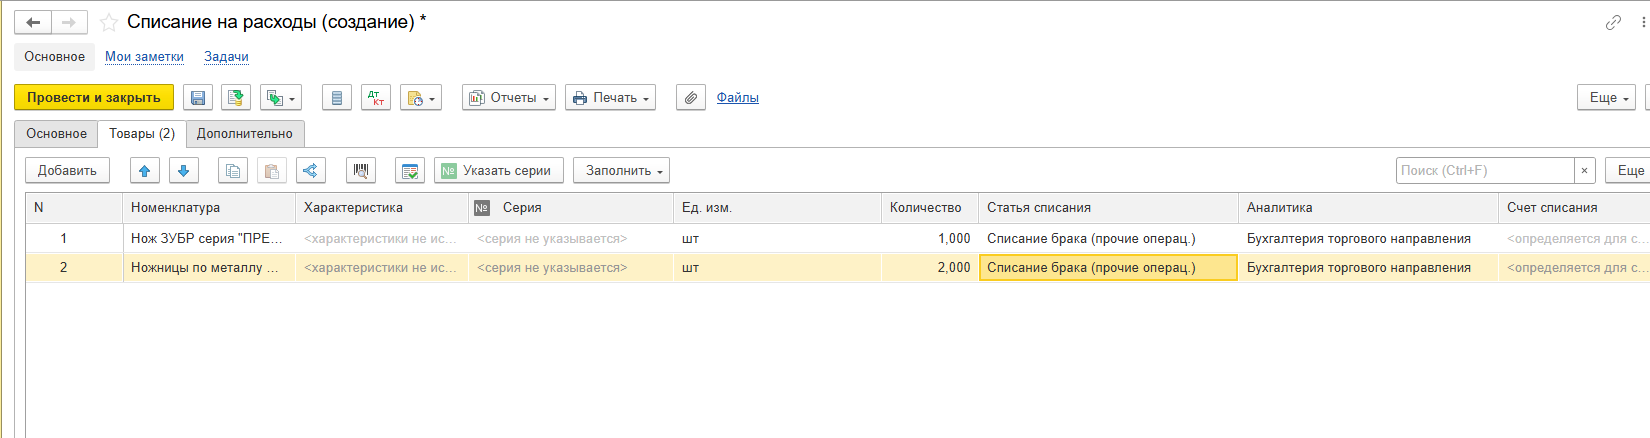Expand the Печать dropdown
Viewport: 1650px width, 438px height.
610,98
